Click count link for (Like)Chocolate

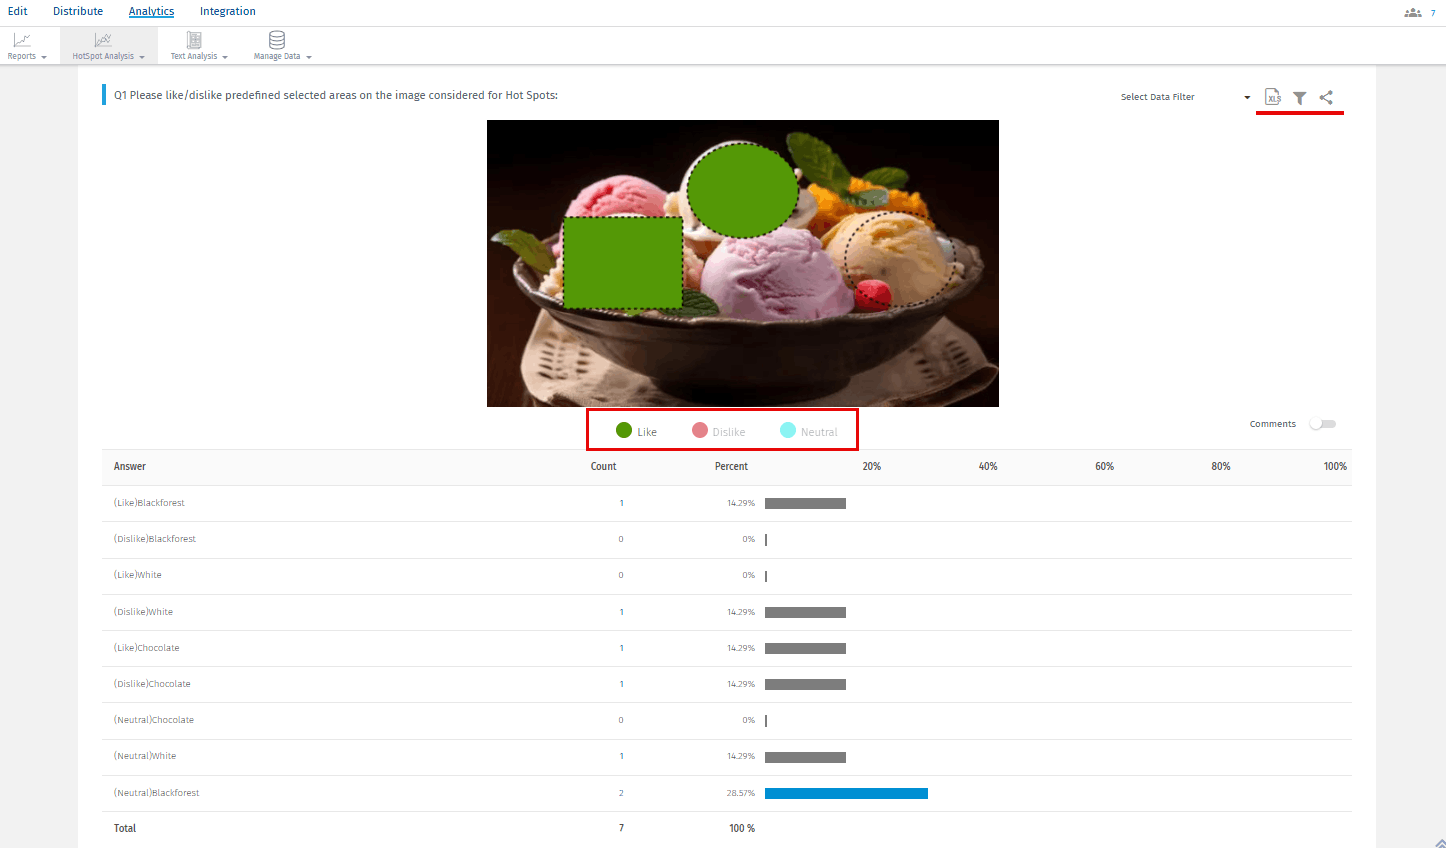(621, 647)
